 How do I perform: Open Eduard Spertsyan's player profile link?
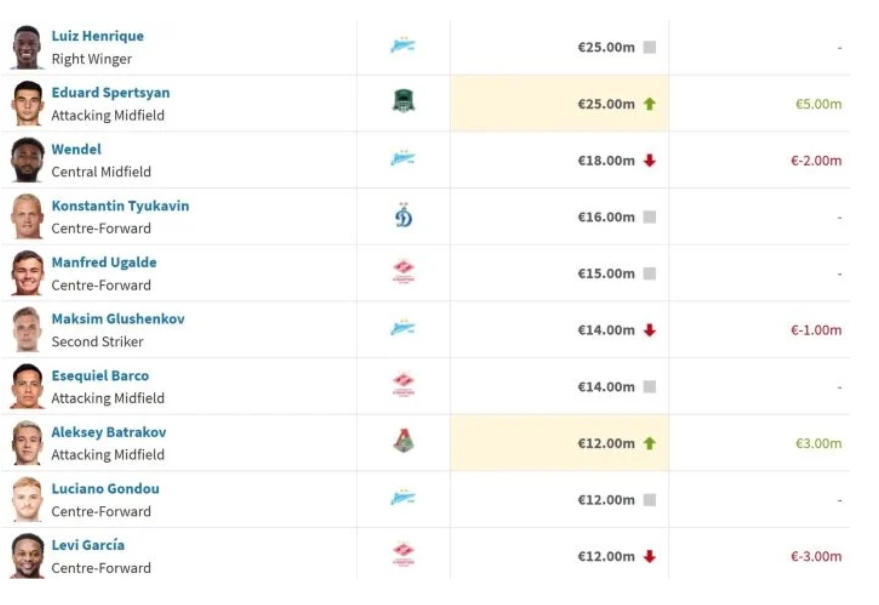pos(110,93)
